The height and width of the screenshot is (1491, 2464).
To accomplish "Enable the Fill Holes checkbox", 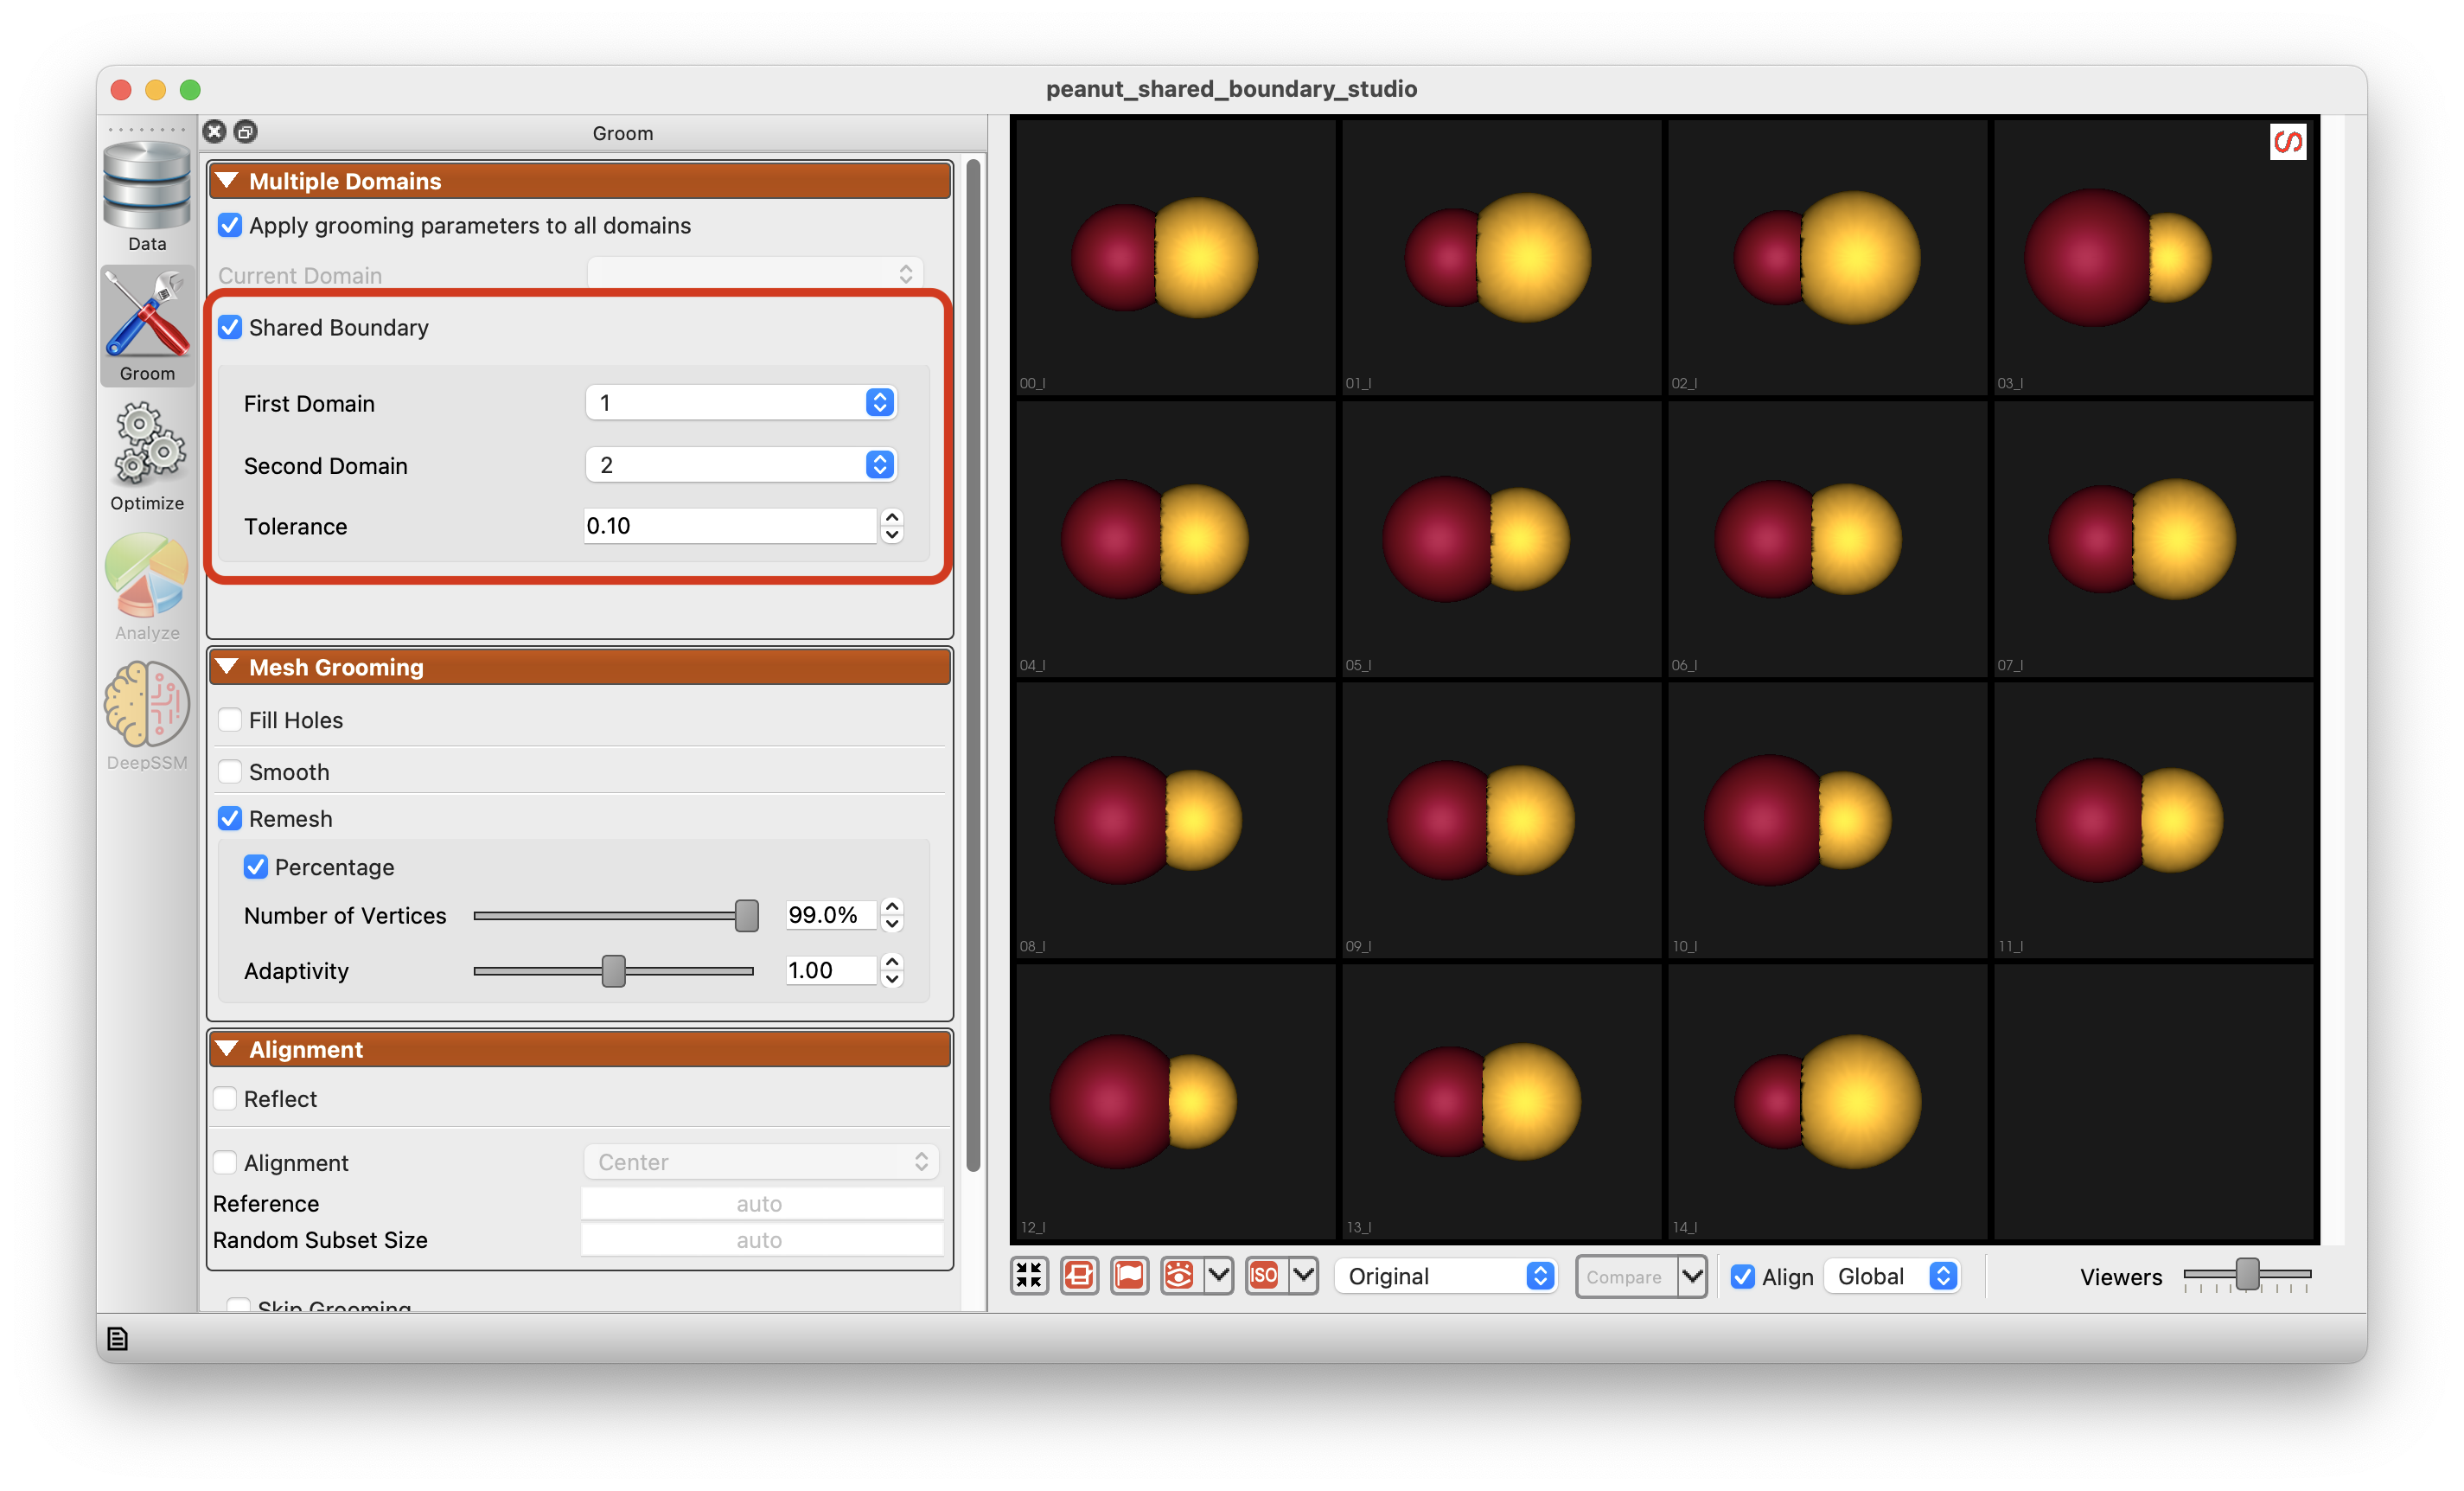I will (x=230, y=720).
